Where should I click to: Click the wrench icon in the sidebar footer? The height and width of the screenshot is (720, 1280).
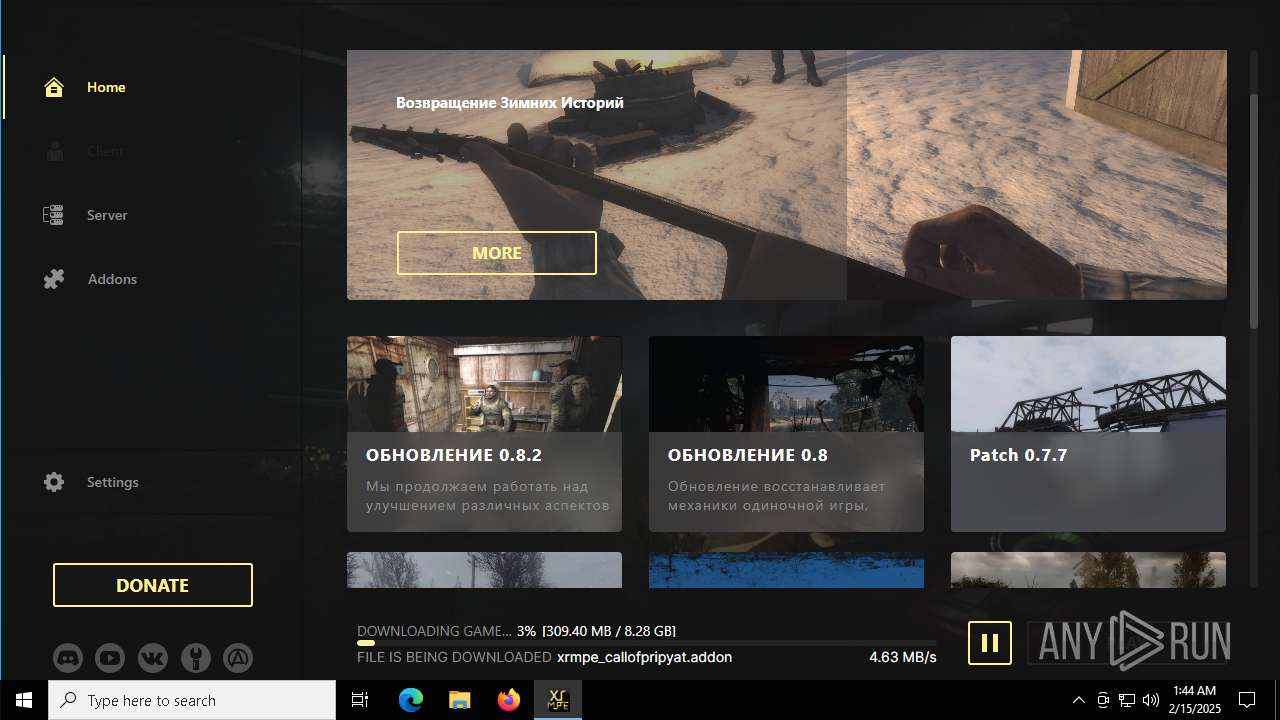(x=195, y=658)
